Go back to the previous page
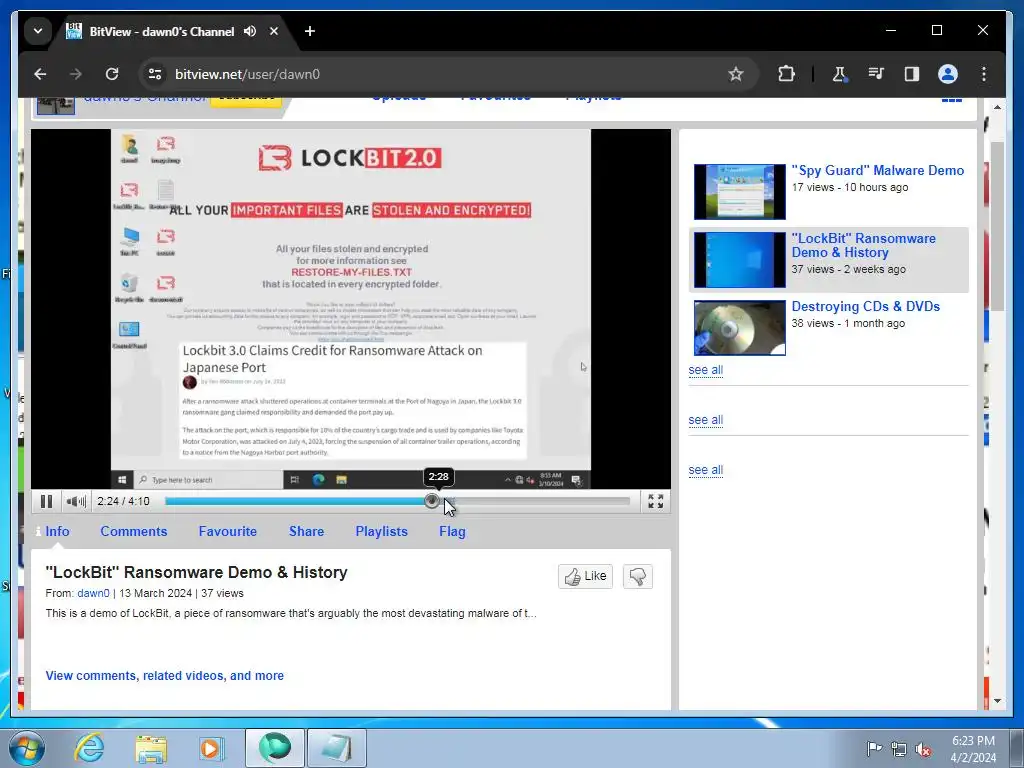The width and height of the screenshot is (1024, 768). click(40, 74)
